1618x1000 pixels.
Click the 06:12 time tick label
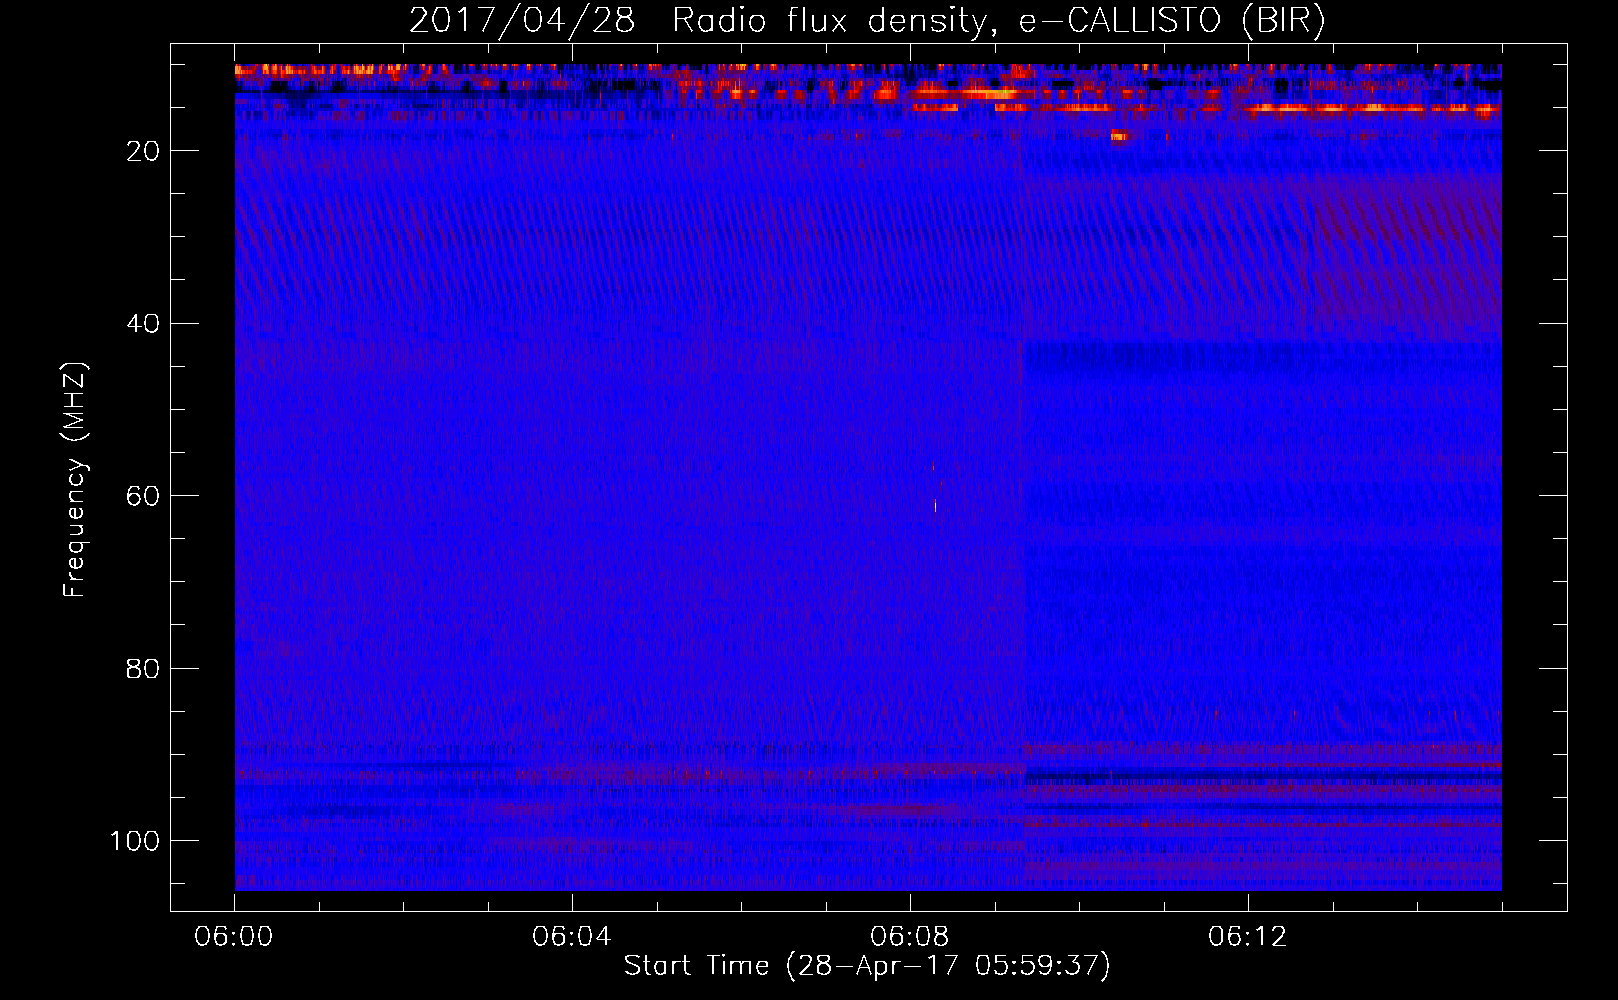click(x=1248, y=937)
